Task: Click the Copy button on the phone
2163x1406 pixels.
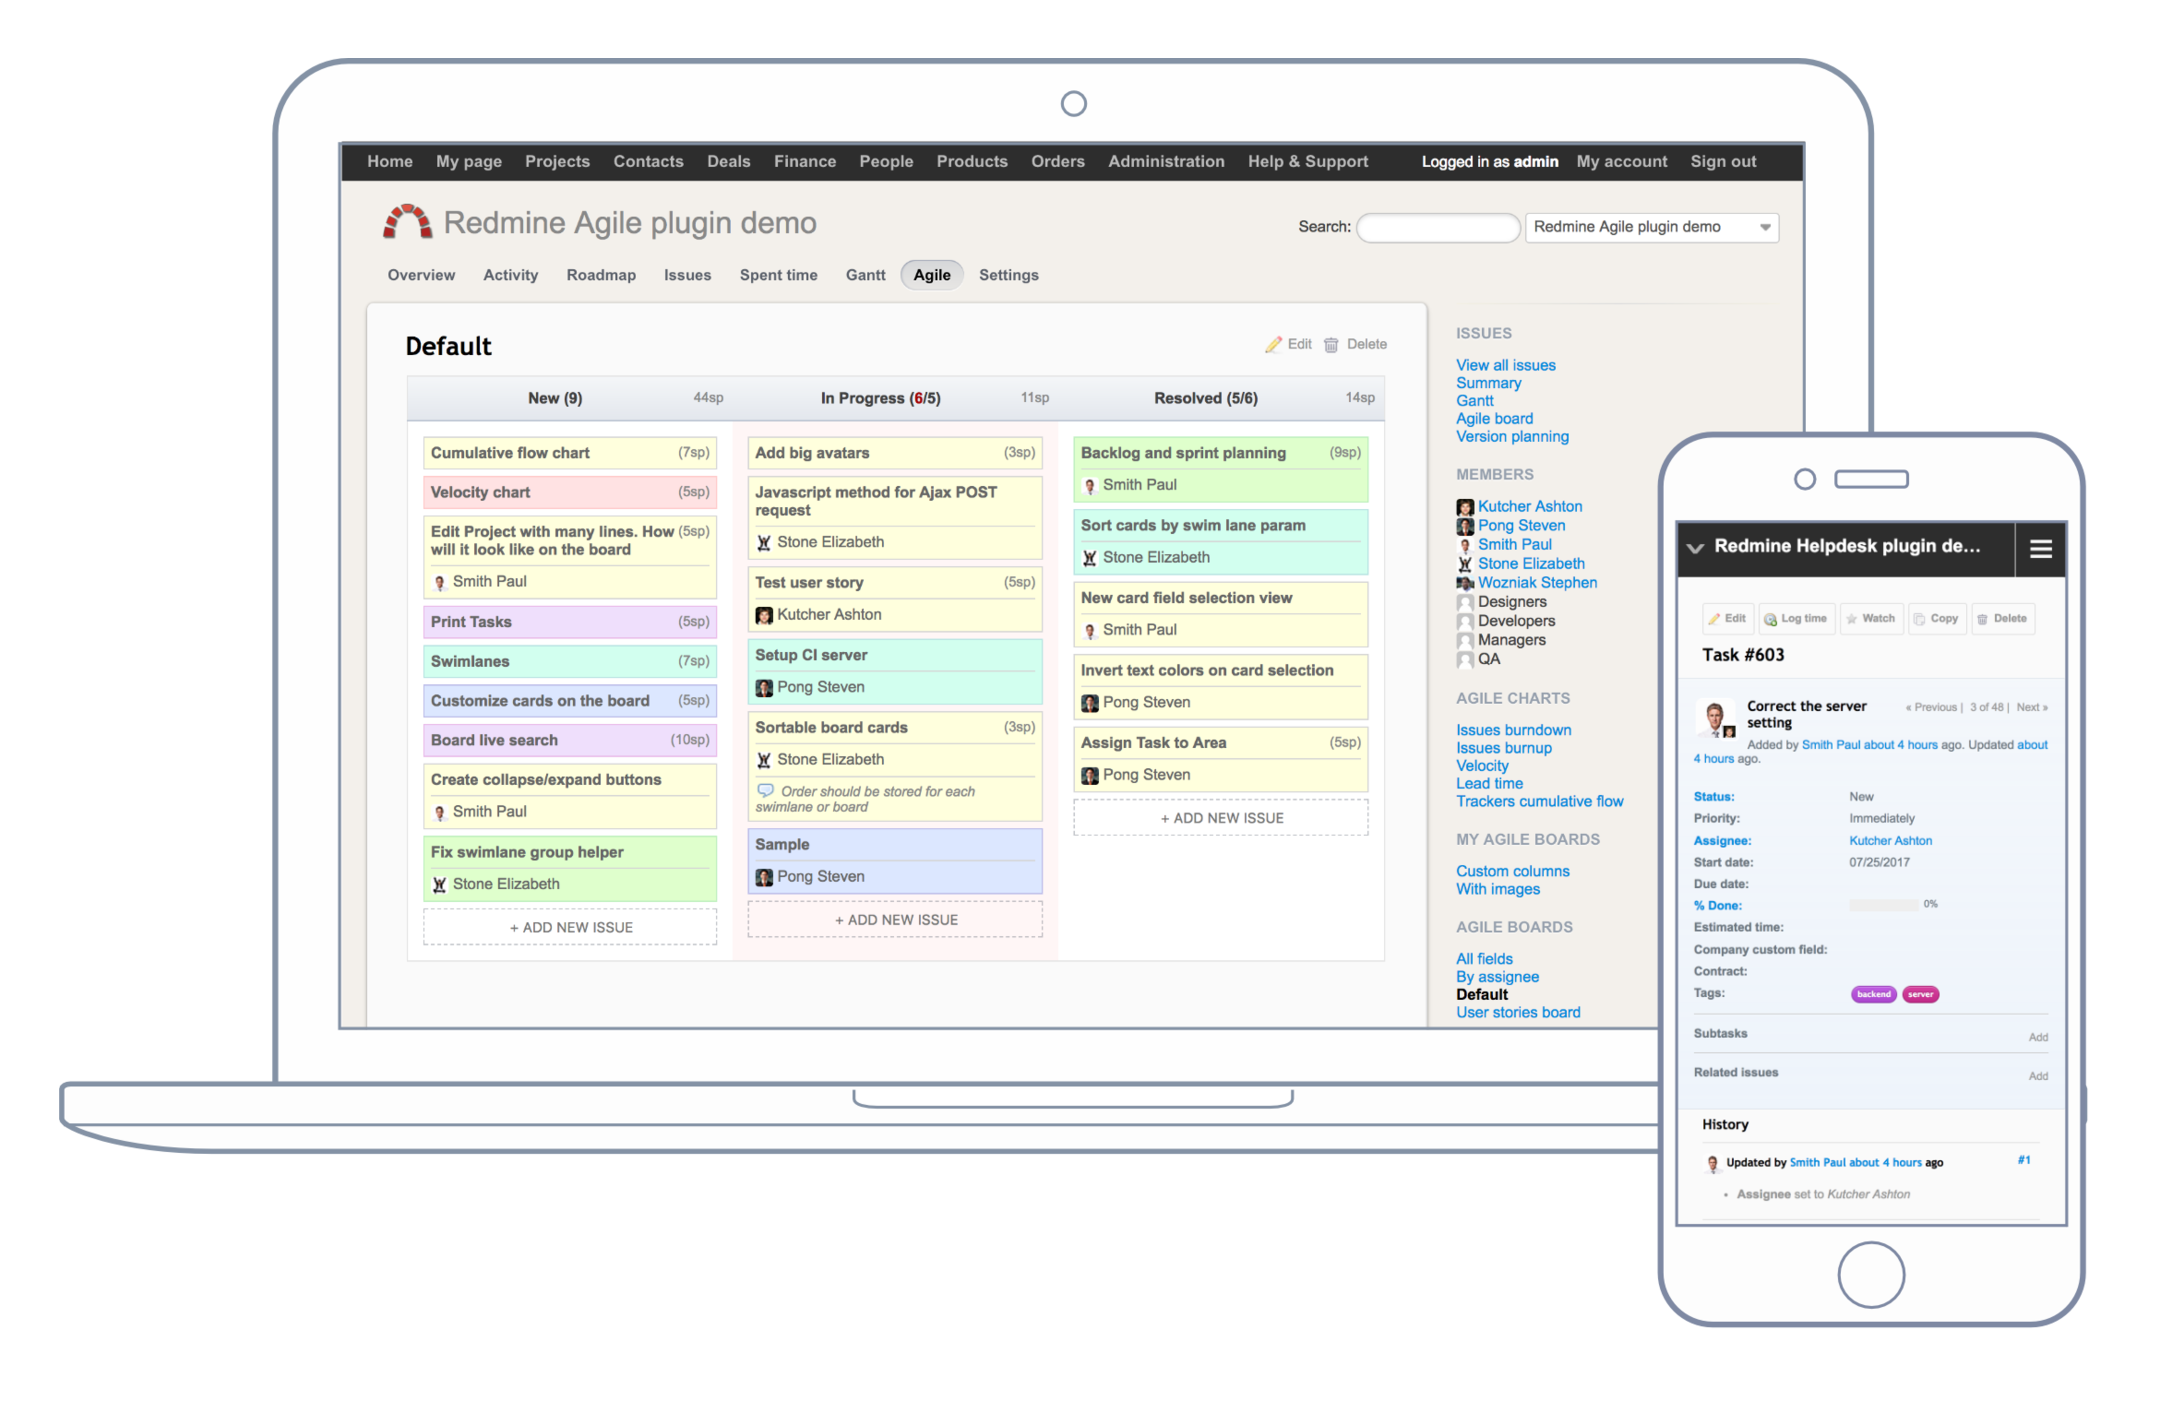Action: click(1937, 618)
